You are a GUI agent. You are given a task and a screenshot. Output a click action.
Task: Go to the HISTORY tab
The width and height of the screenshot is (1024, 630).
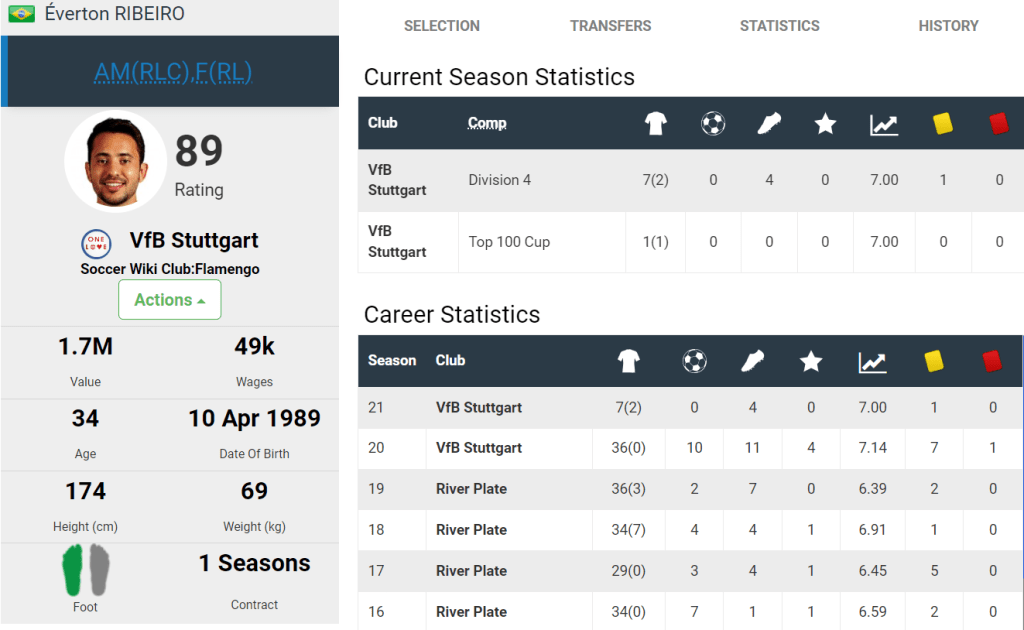(x=948, y=26)
